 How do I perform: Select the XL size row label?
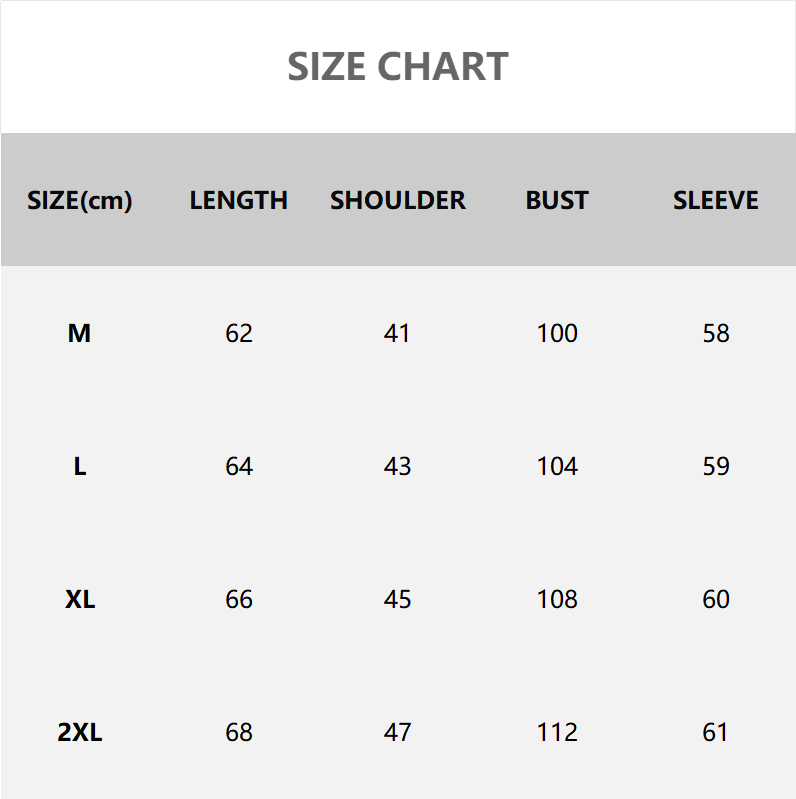coord(80,599)
